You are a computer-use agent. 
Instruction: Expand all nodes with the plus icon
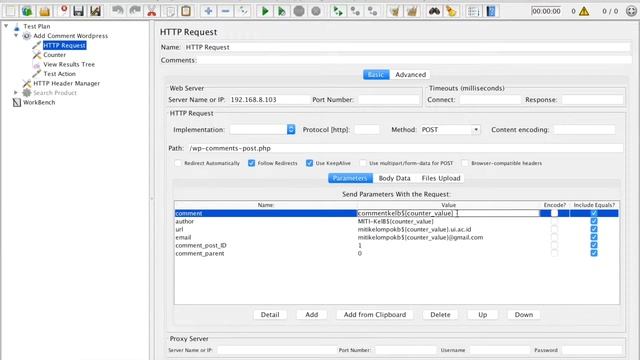[208, 11]
